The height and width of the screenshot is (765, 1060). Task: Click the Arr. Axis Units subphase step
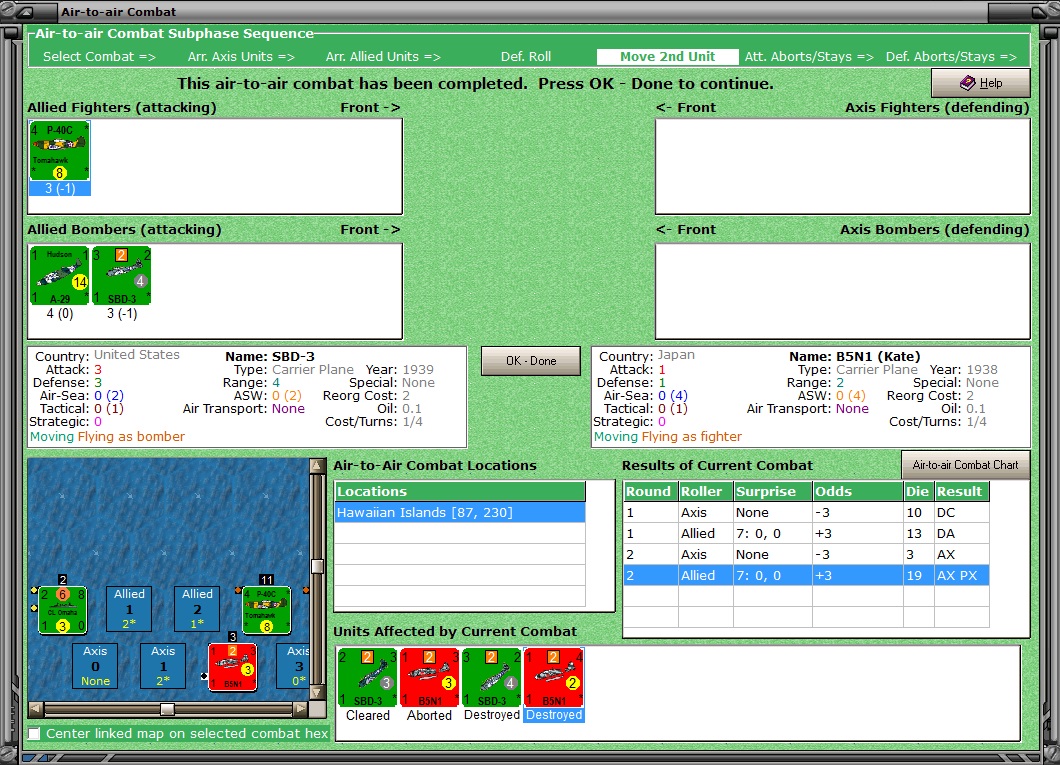coord(241,57)
